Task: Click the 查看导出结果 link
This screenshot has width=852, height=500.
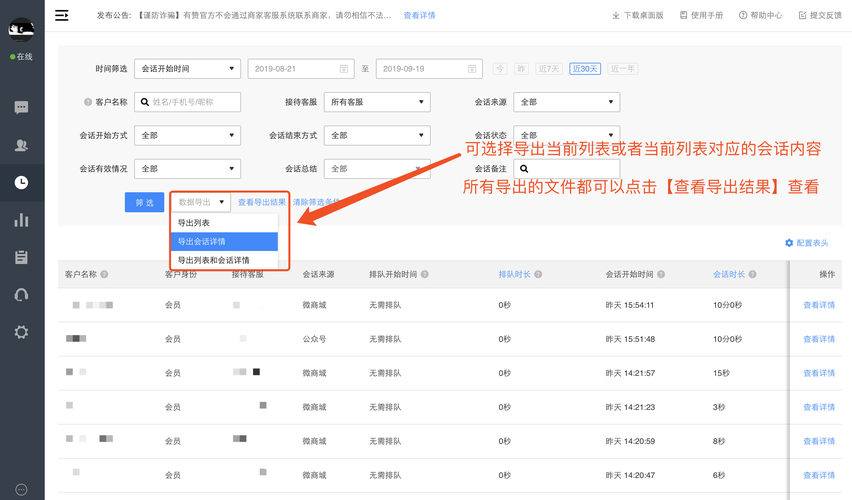Action: pos(262,202)
